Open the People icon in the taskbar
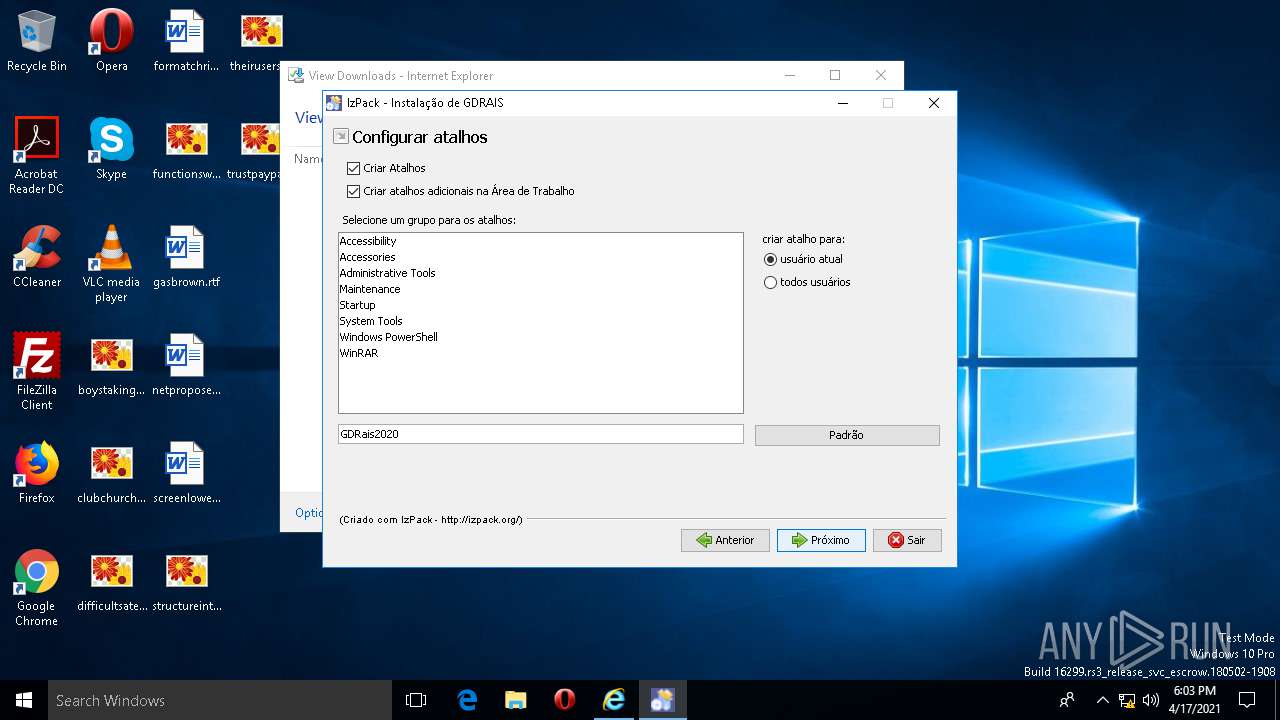 (1068, 700)
